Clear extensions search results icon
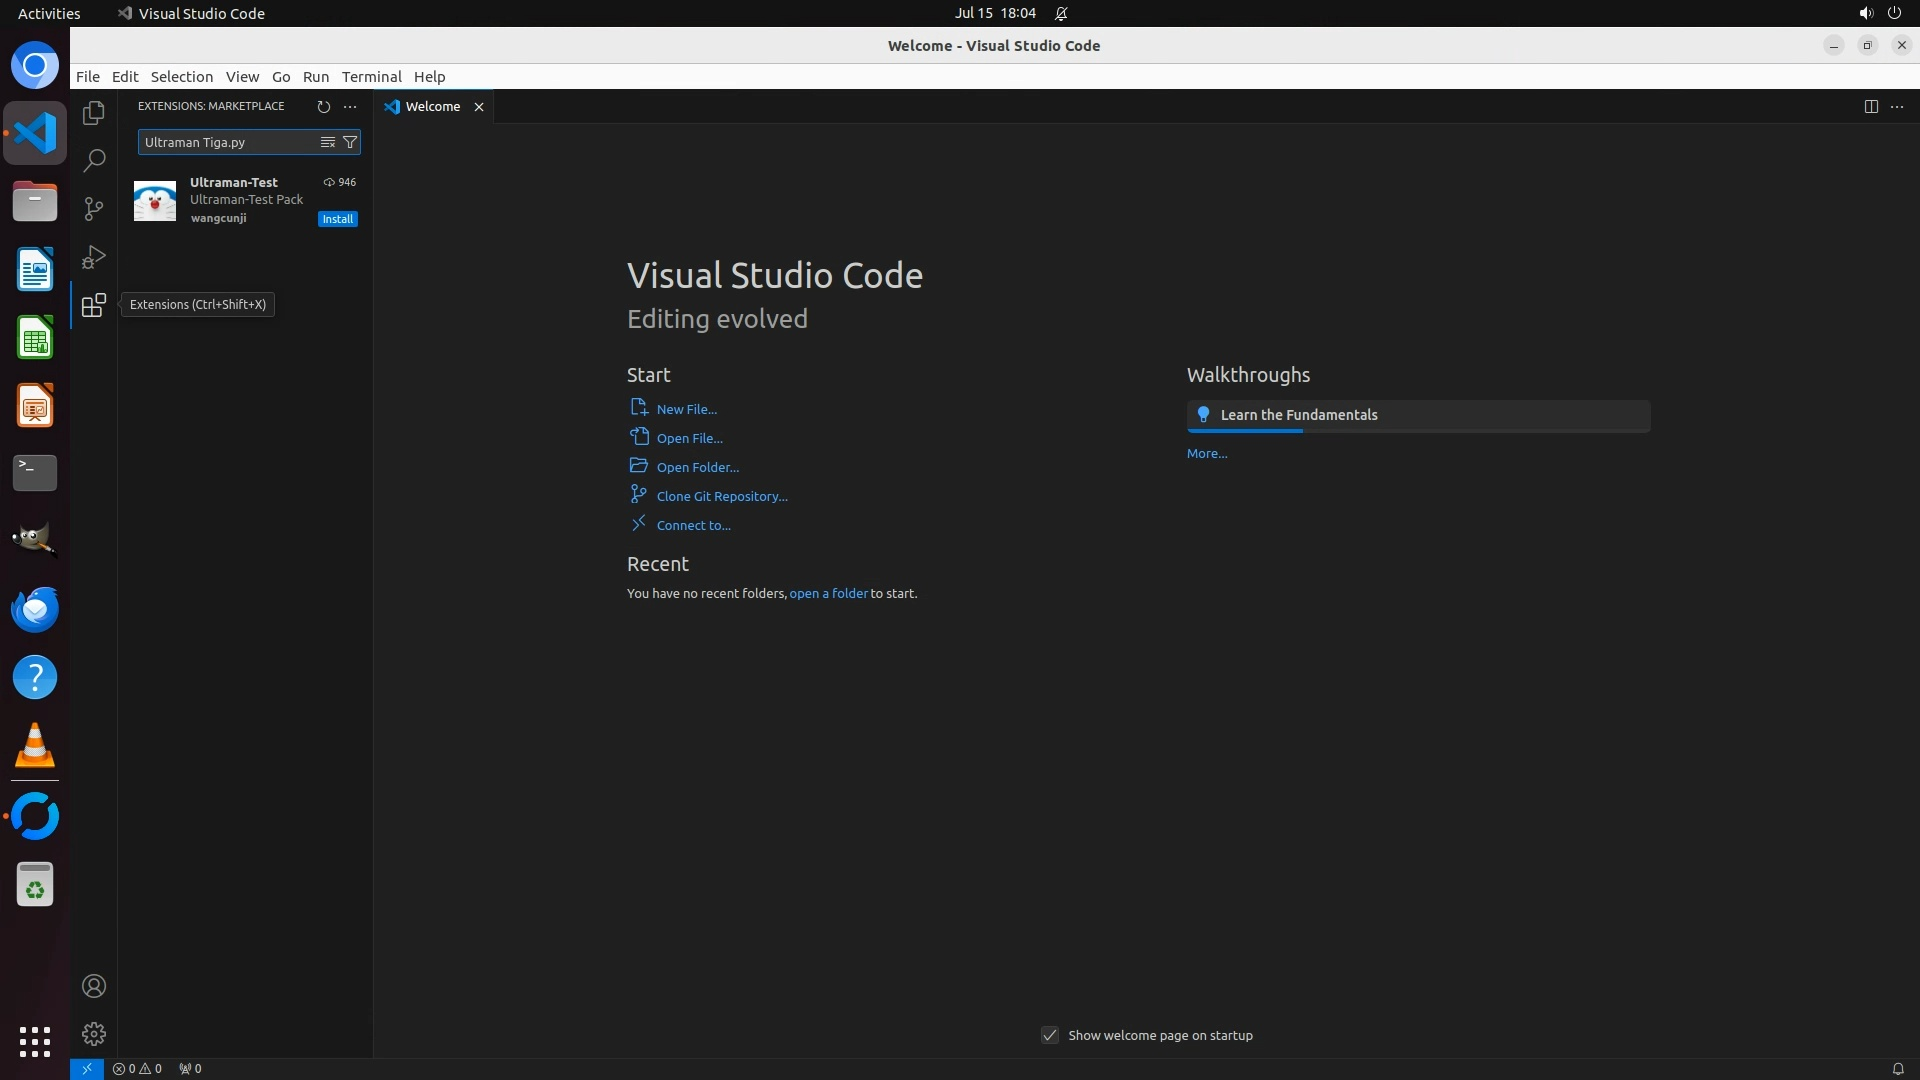The height and width of the screenshot is (1080, 1920). coord(327,142)
